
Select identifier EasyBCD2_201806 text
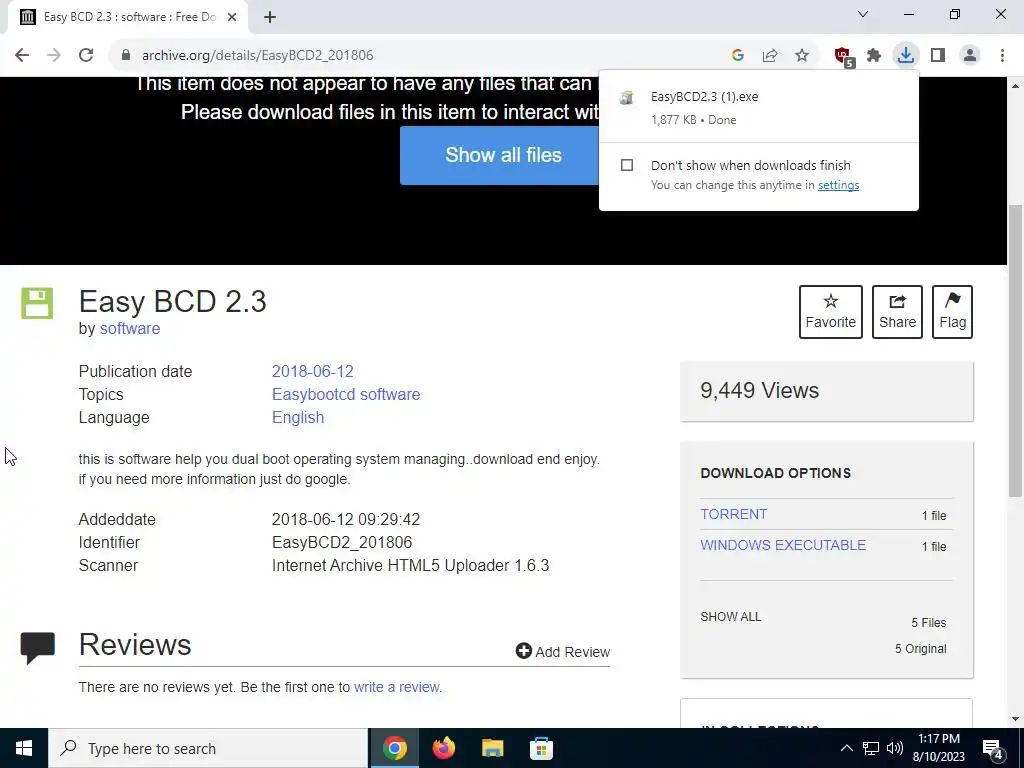point(342,543)
